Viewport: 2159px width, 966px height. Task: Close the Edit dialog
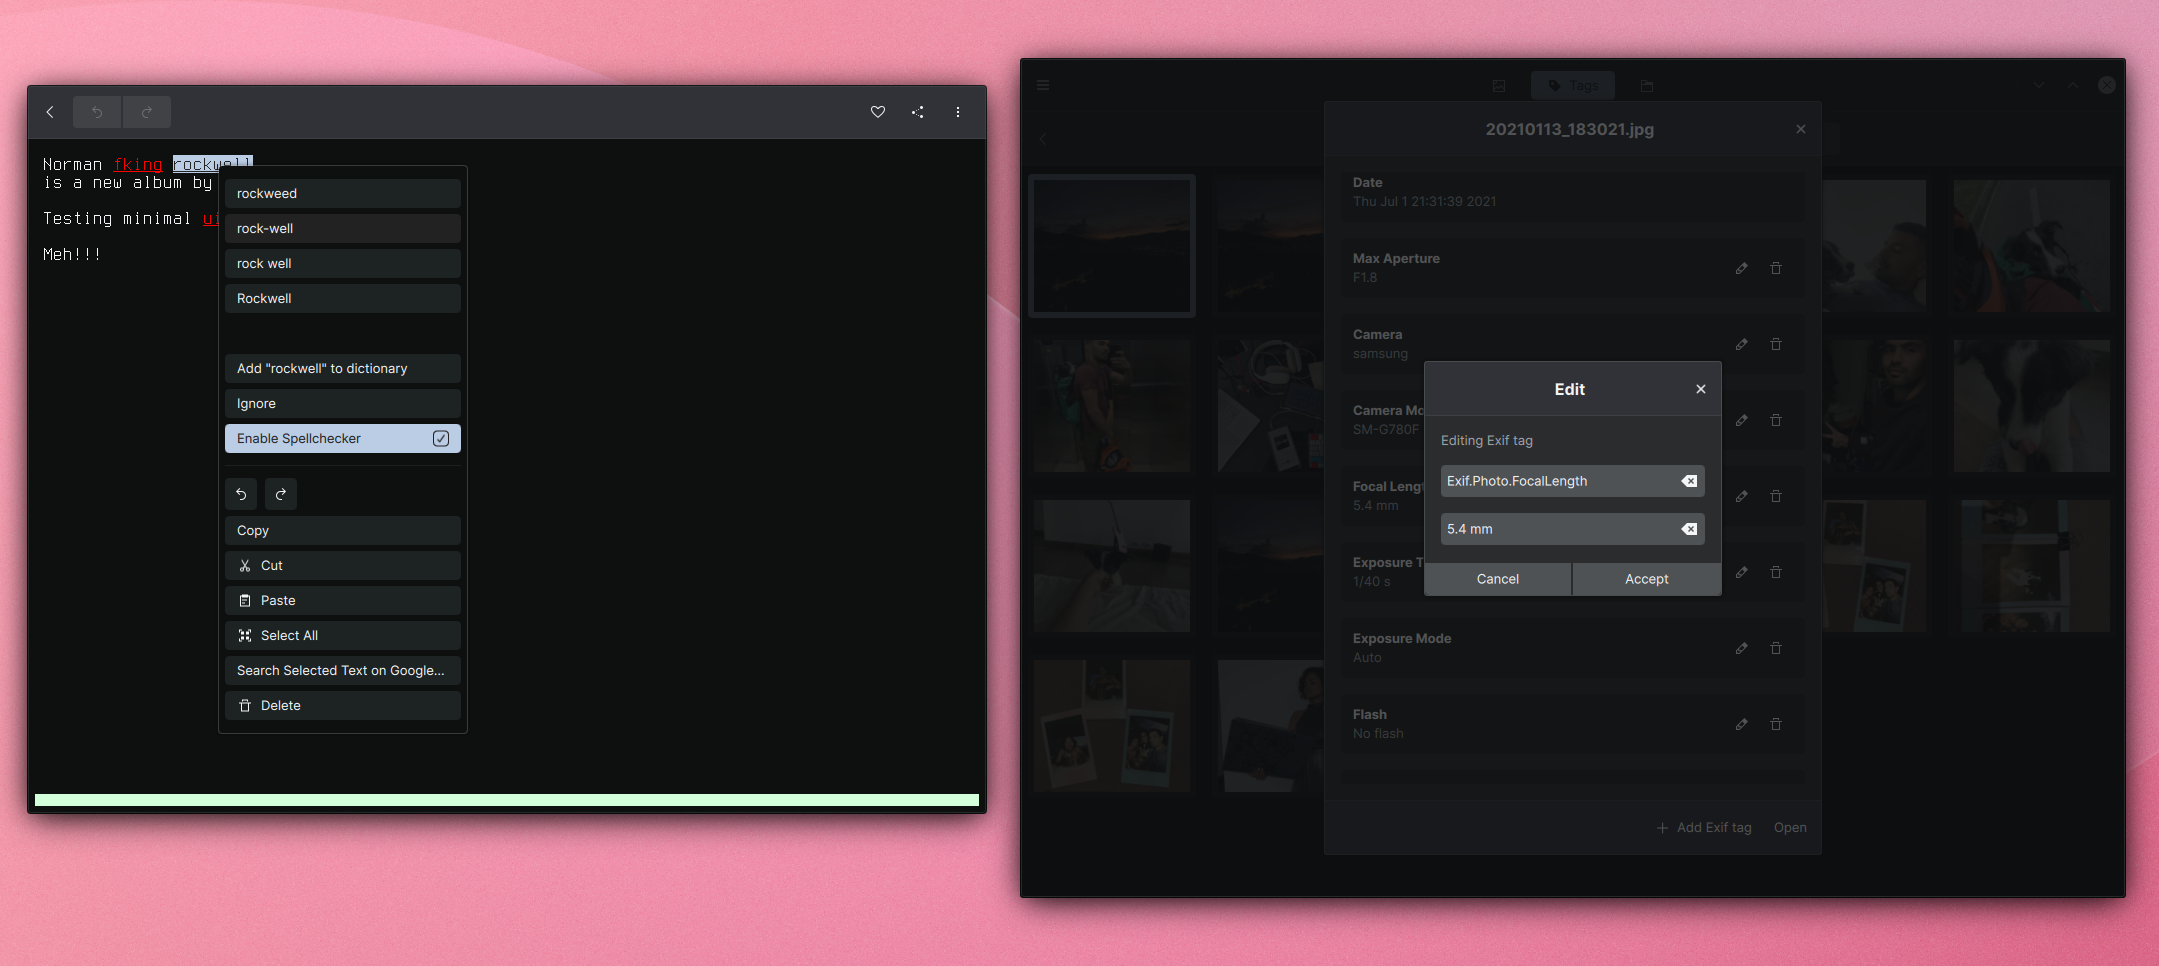point(1701,389)
